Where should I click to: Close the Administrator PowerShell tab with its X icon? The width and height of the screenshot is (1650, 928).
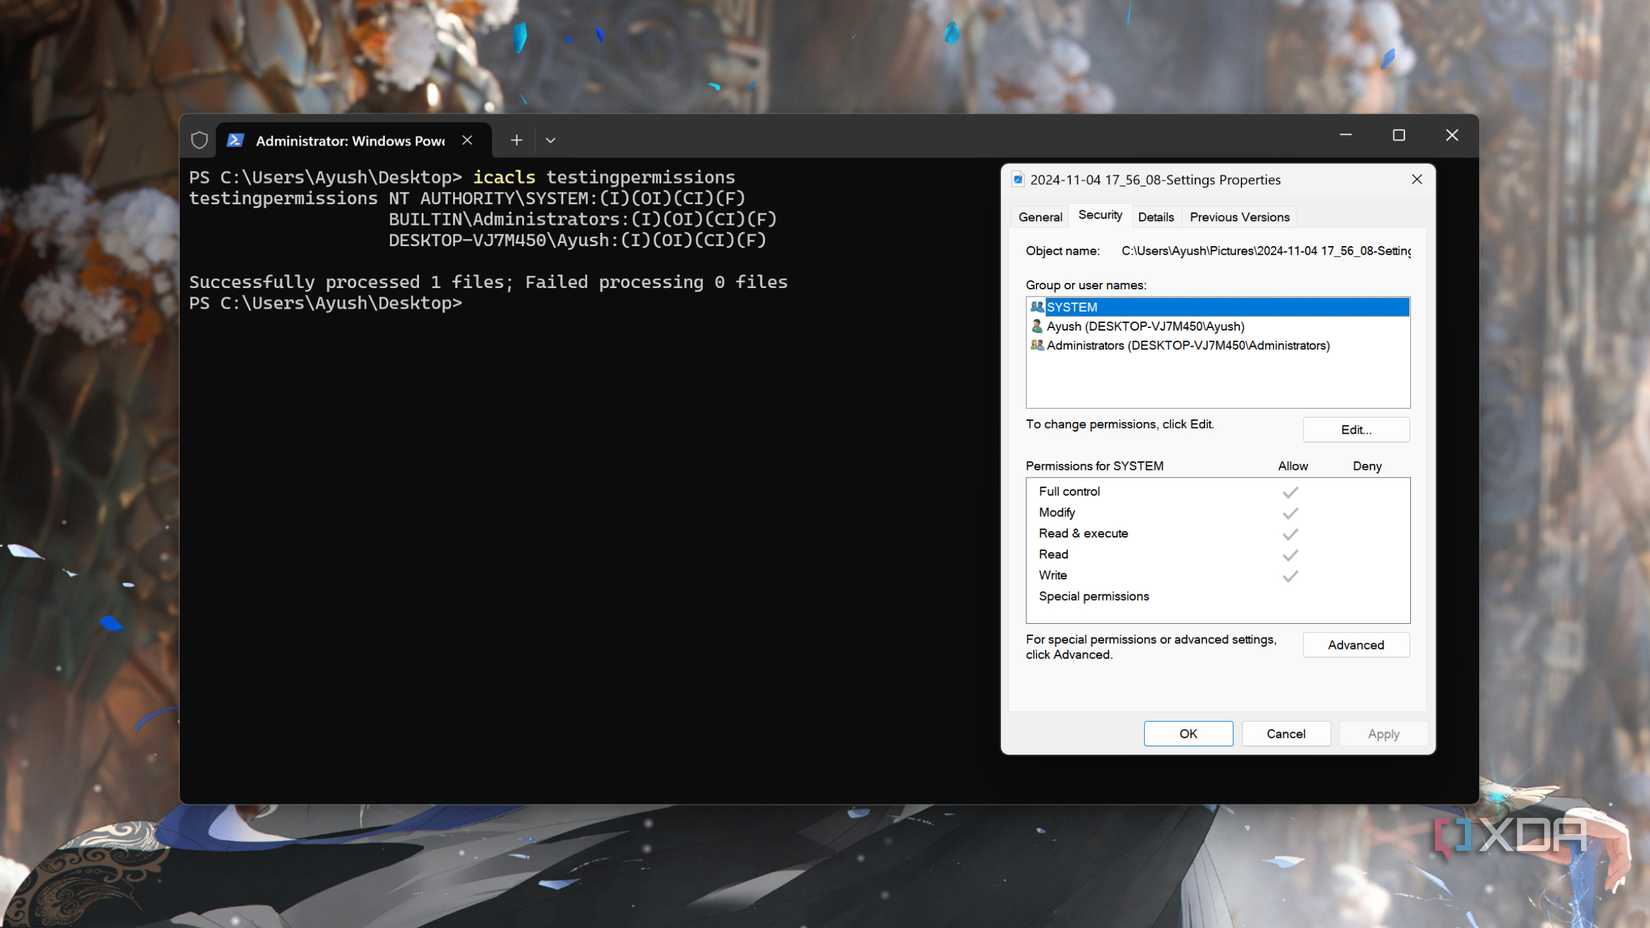[x=467, y=140]
